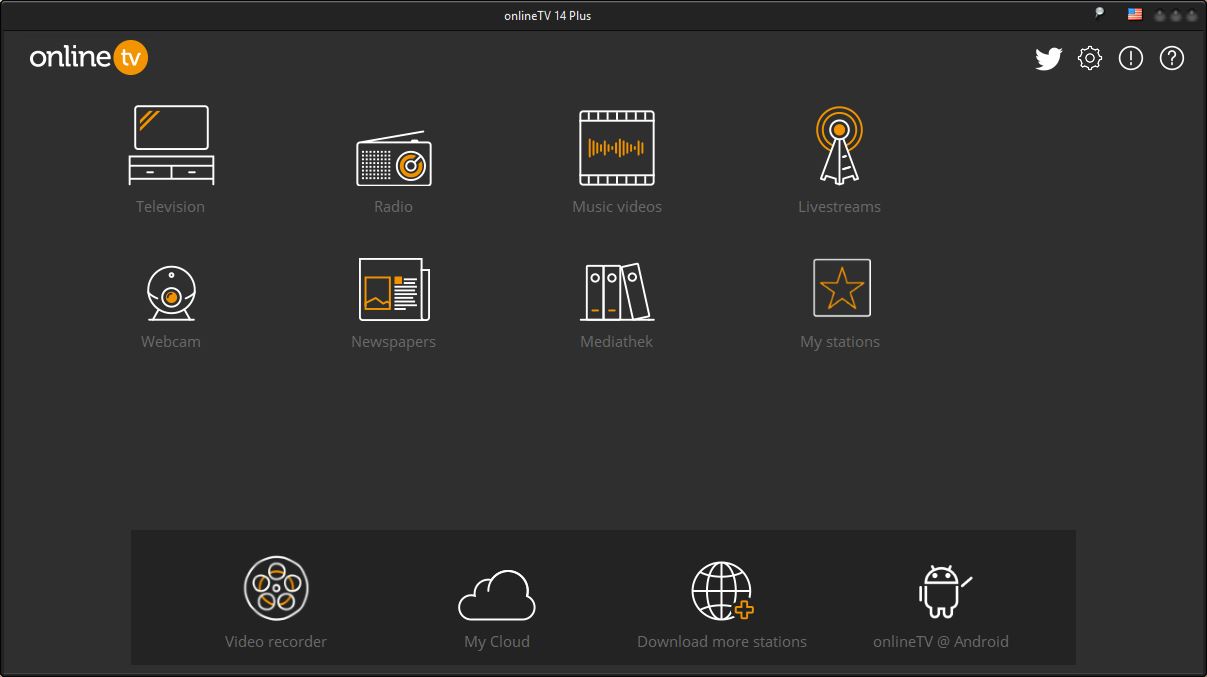Click the onlineTV logo at top left
The image size is (1207, 677).
89,58
